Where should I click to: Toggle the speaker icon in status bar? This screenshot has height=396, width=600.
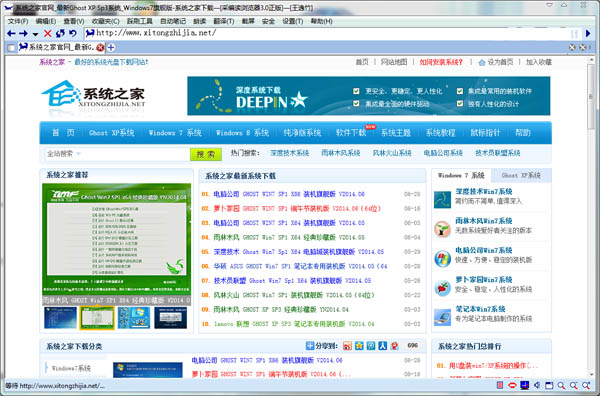537,385
